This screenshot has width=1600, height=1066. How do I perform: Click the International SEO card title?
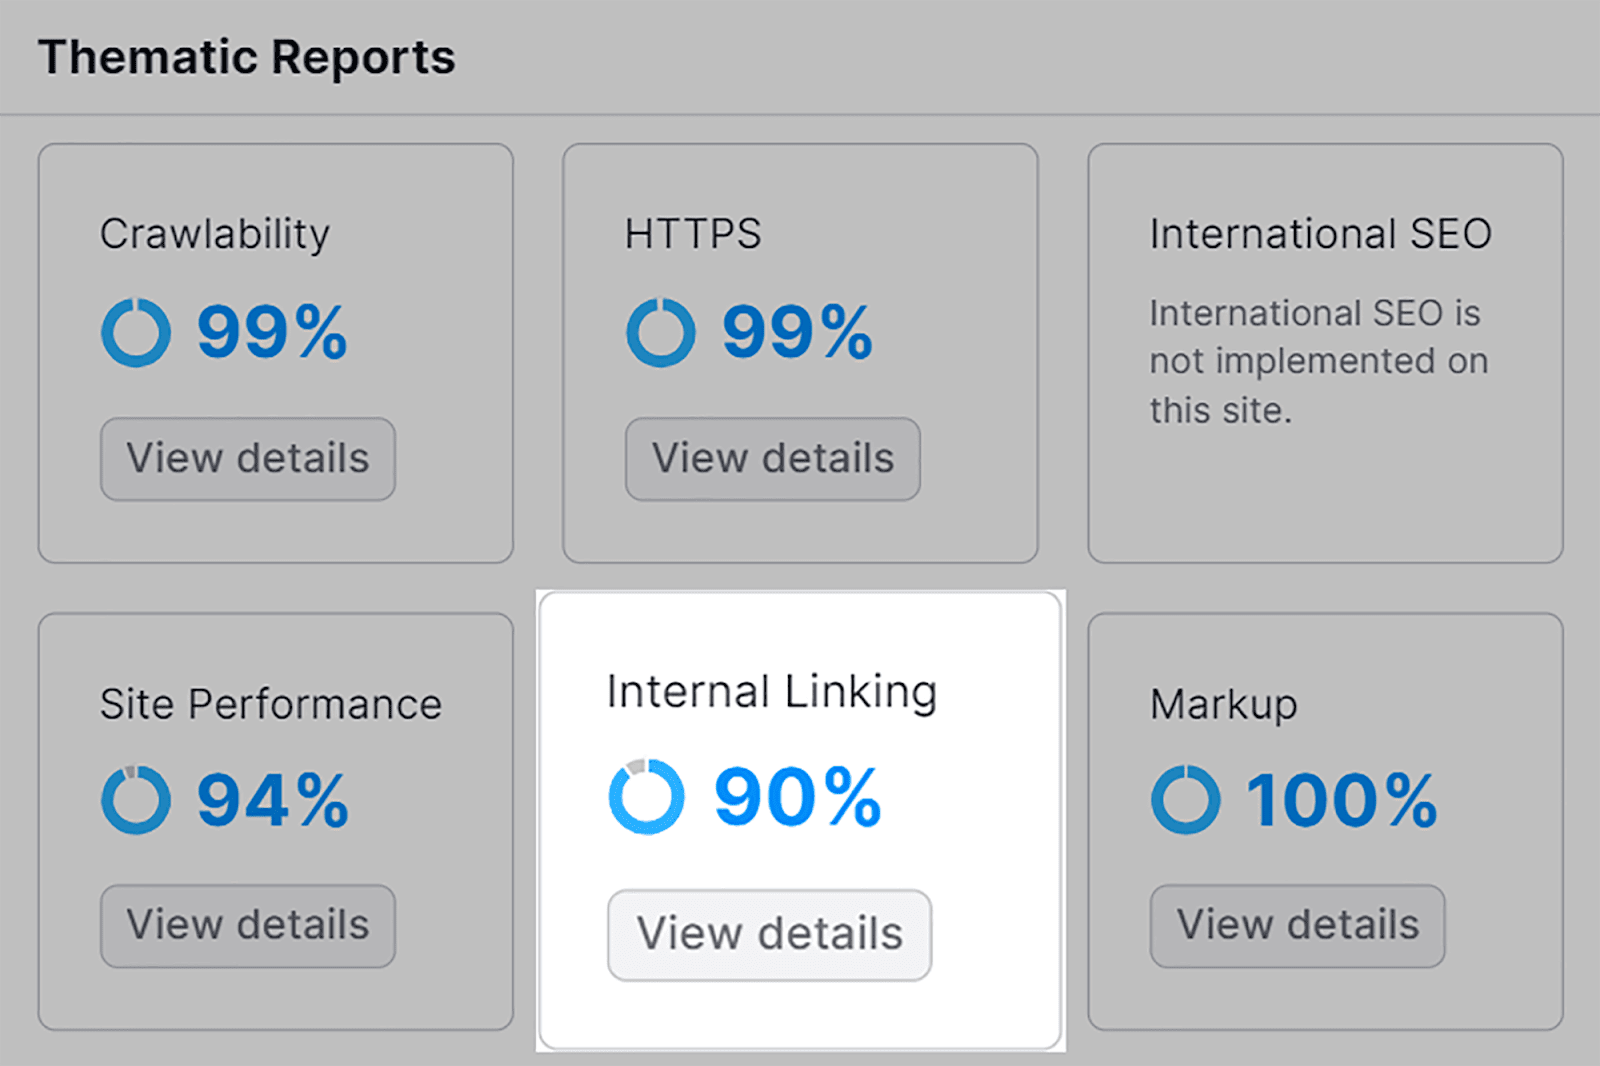1322,233
